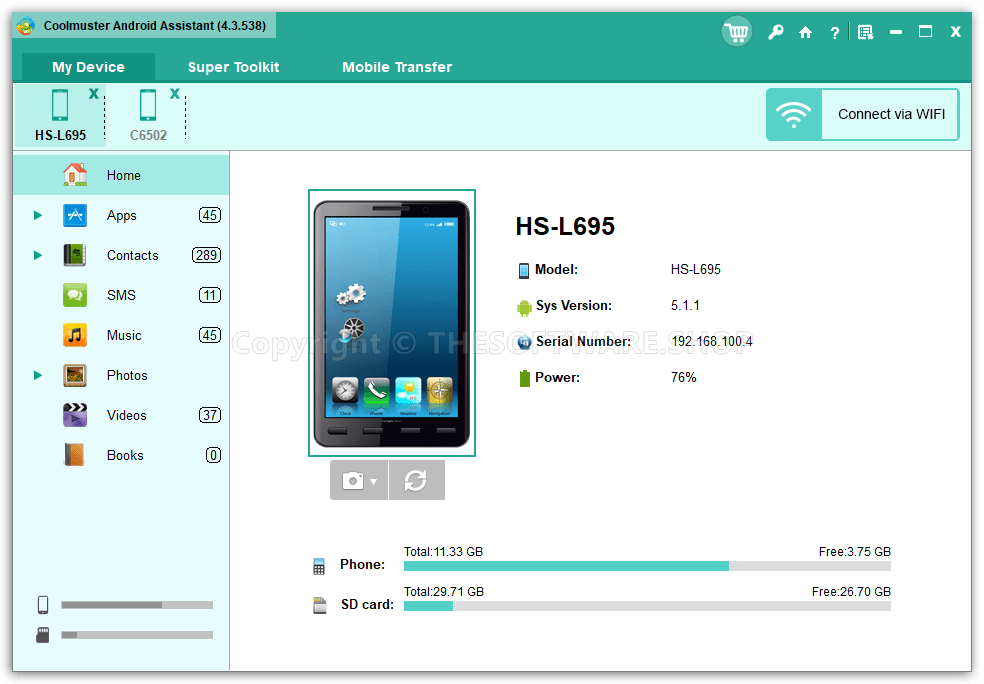Click the sidebar SD card mini bar

[x=137, y=635]
